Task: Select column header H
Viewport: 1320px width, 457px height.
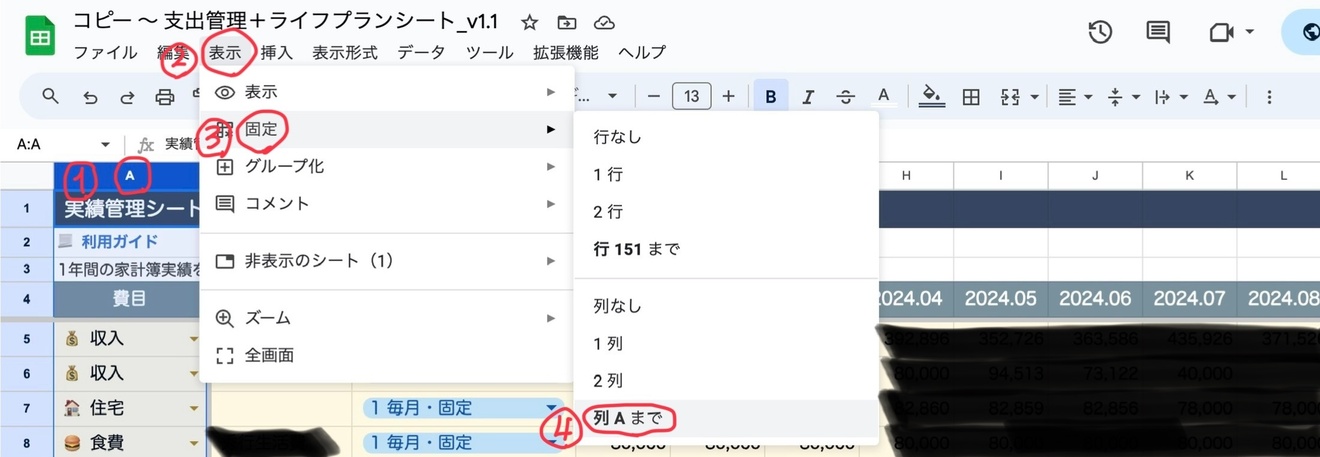Action: click(x=906, y=176)
